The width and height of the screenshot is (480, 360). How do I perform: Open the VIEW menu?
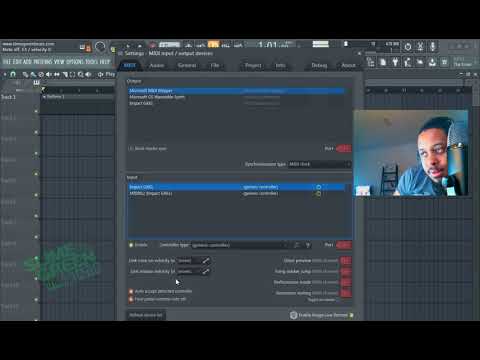click(59, 62)
